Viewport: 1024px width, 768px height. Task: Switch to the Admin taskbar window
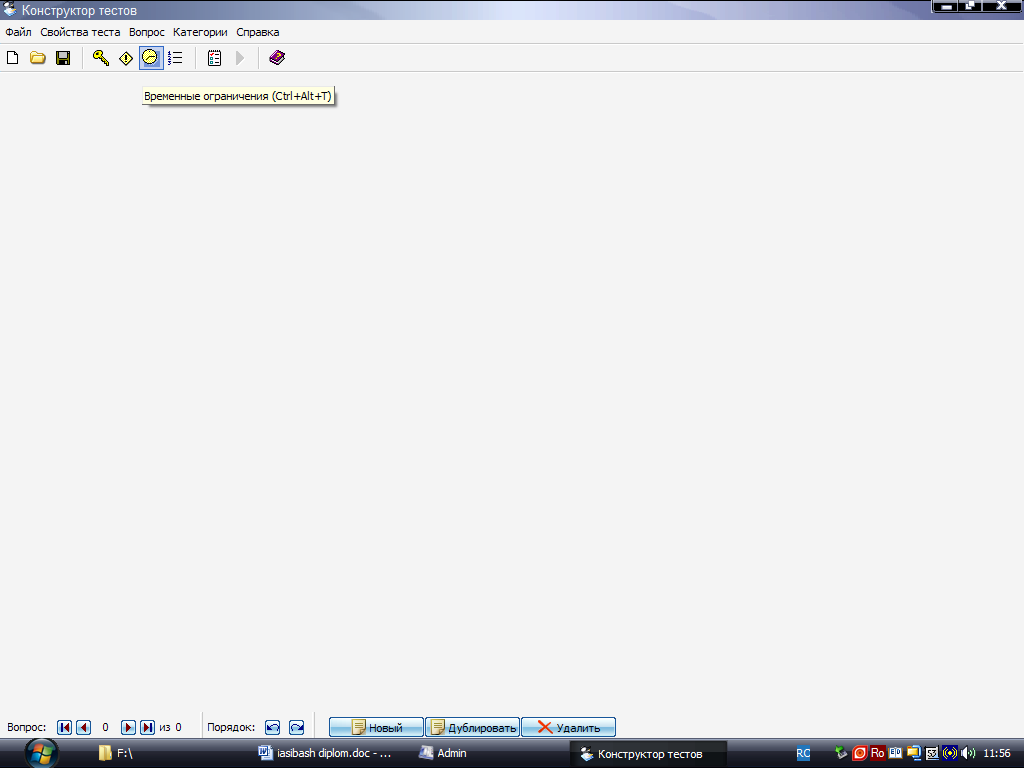tap(443, 753)
